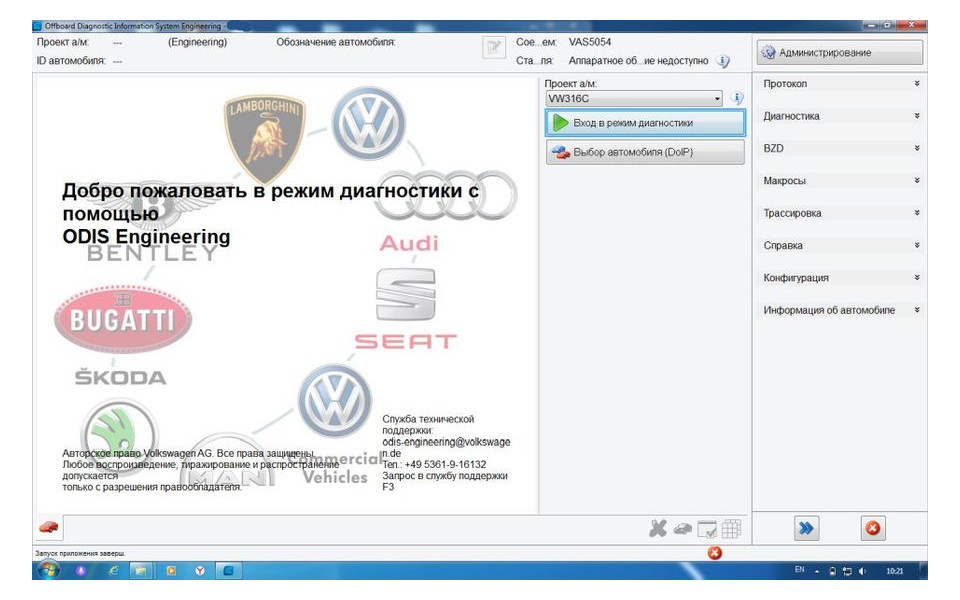Viewport: 960px width, 600px height.
Task: Click Макросы label in side menu
Action: (x=784, y=181)
